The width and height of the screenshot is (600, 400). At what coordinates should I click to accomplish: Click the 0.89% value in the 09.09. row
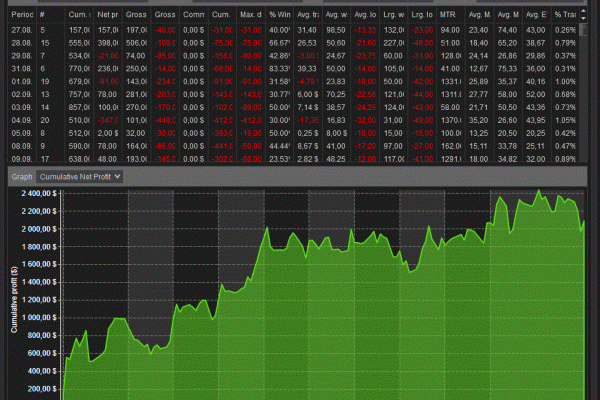(x=565, y=159)
